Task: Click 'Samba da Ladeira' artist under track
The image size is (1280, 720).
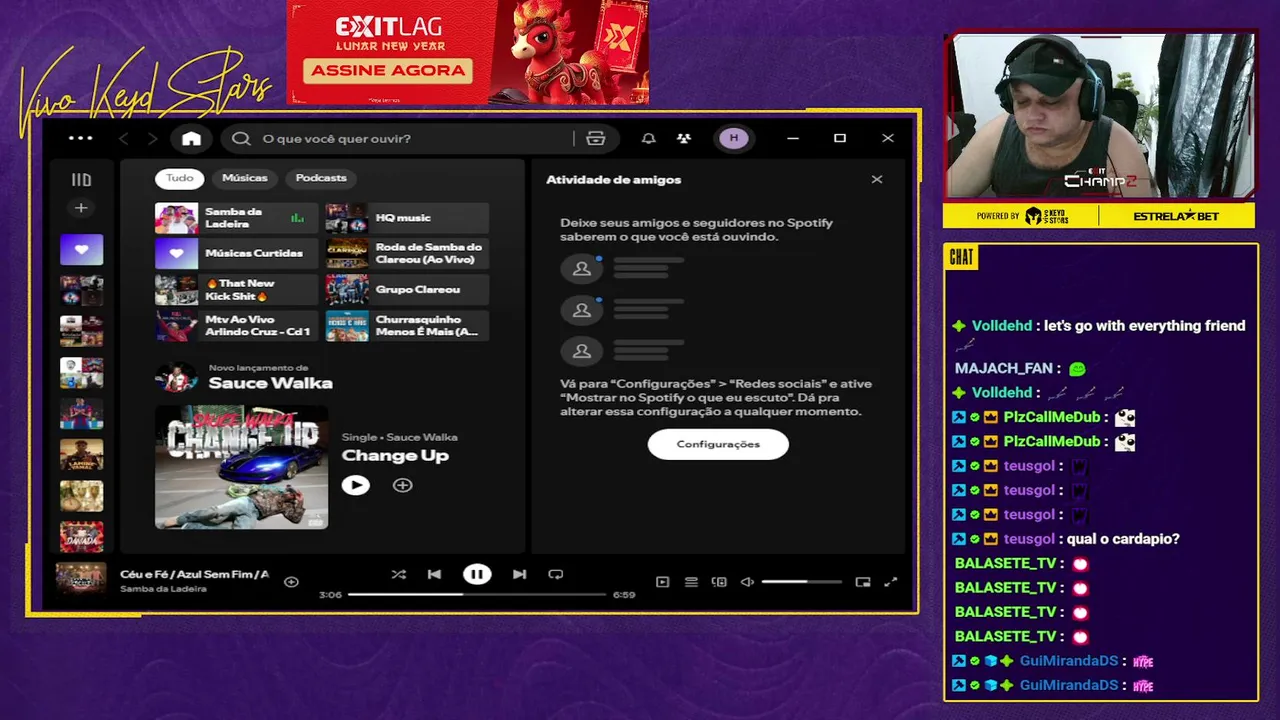Action: [x=163, y=589]
